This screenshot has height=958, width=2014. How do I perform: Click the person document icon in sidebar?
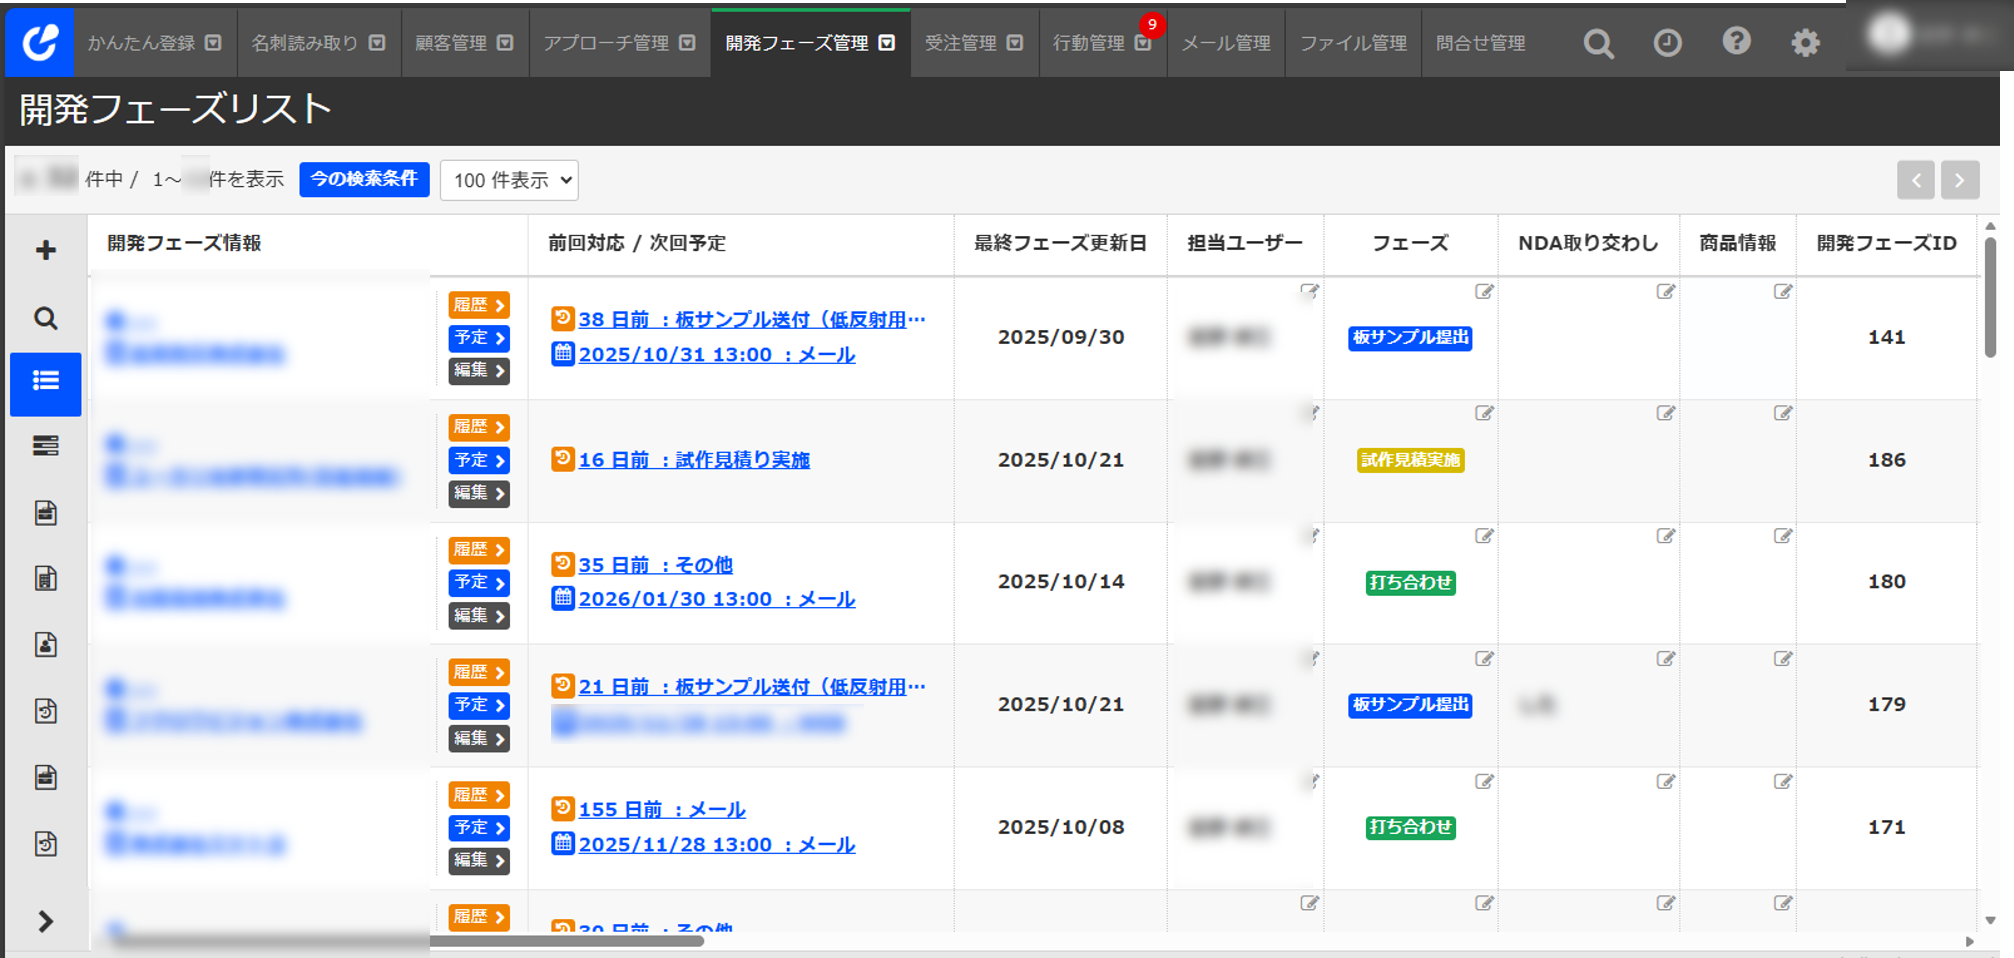[x=45, y=645]
